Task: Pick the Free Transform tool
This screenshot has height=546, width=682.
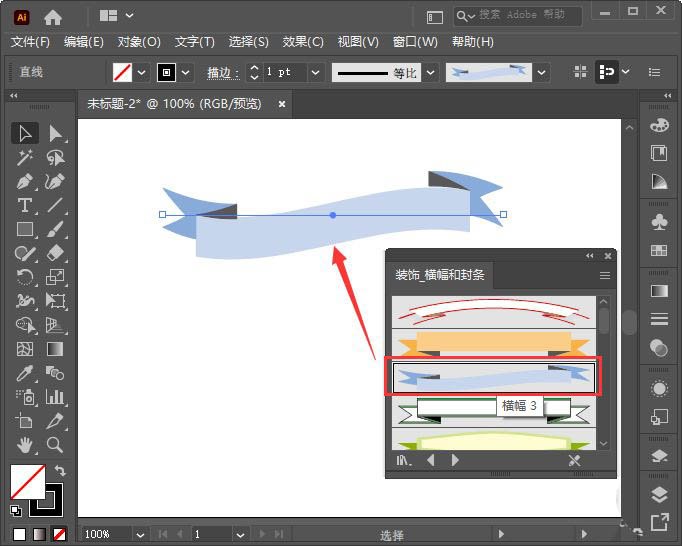Action: click(55, 301)
